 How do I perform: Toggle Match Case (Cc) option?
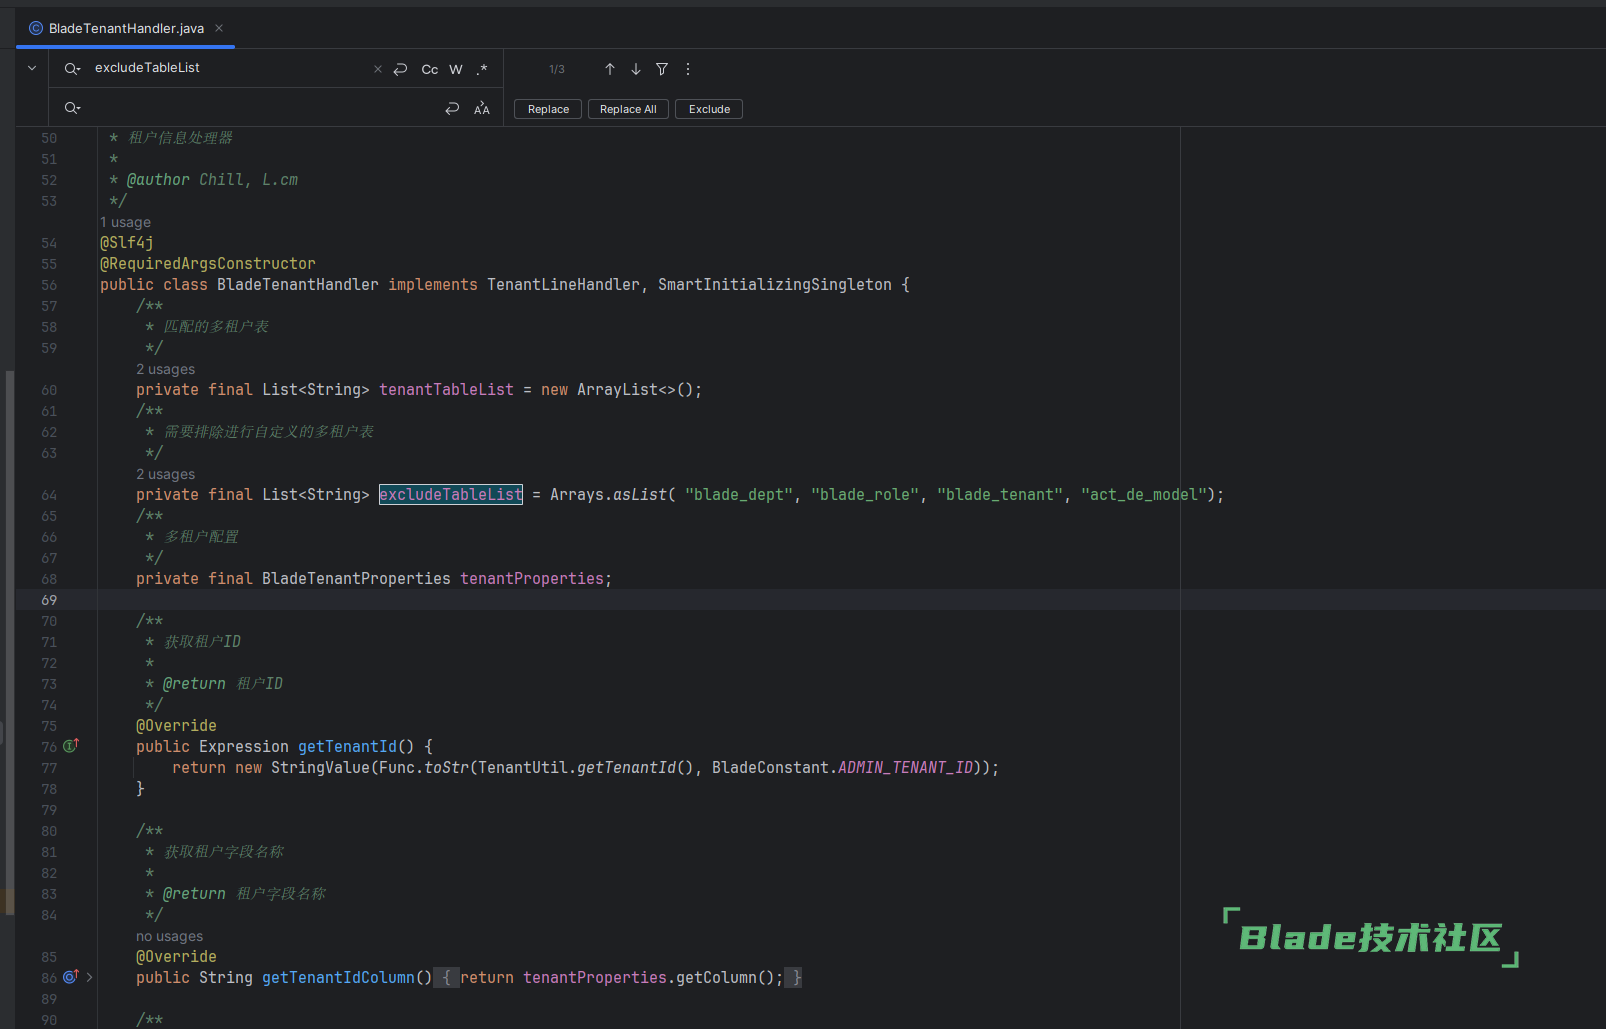pos(430,69)
